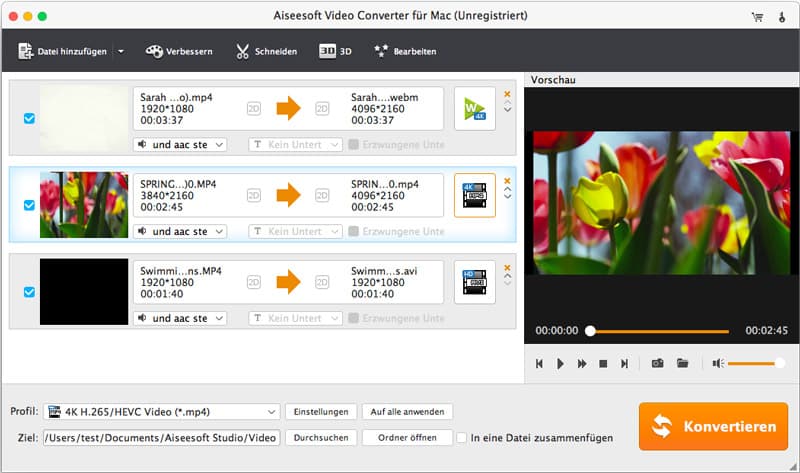
Task: Play the preview video
Action: tap(560, 363)
